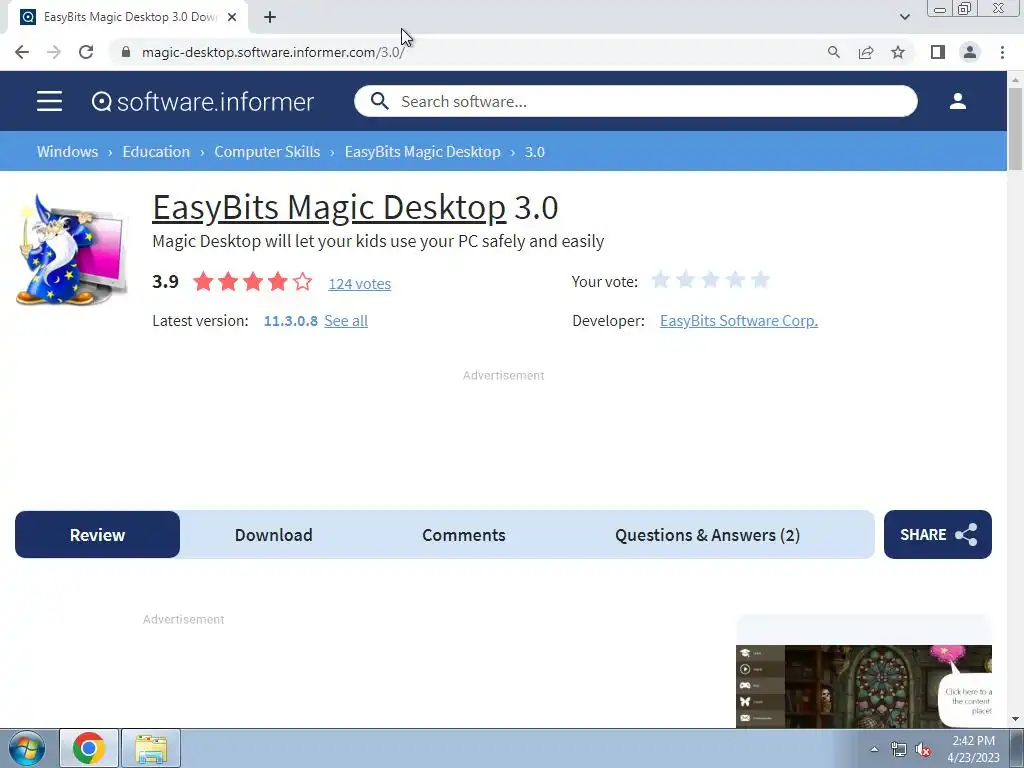This screenshot has width=1024, height=768.
Task: Rate three stars in Your vote
Action: (711, 280)
